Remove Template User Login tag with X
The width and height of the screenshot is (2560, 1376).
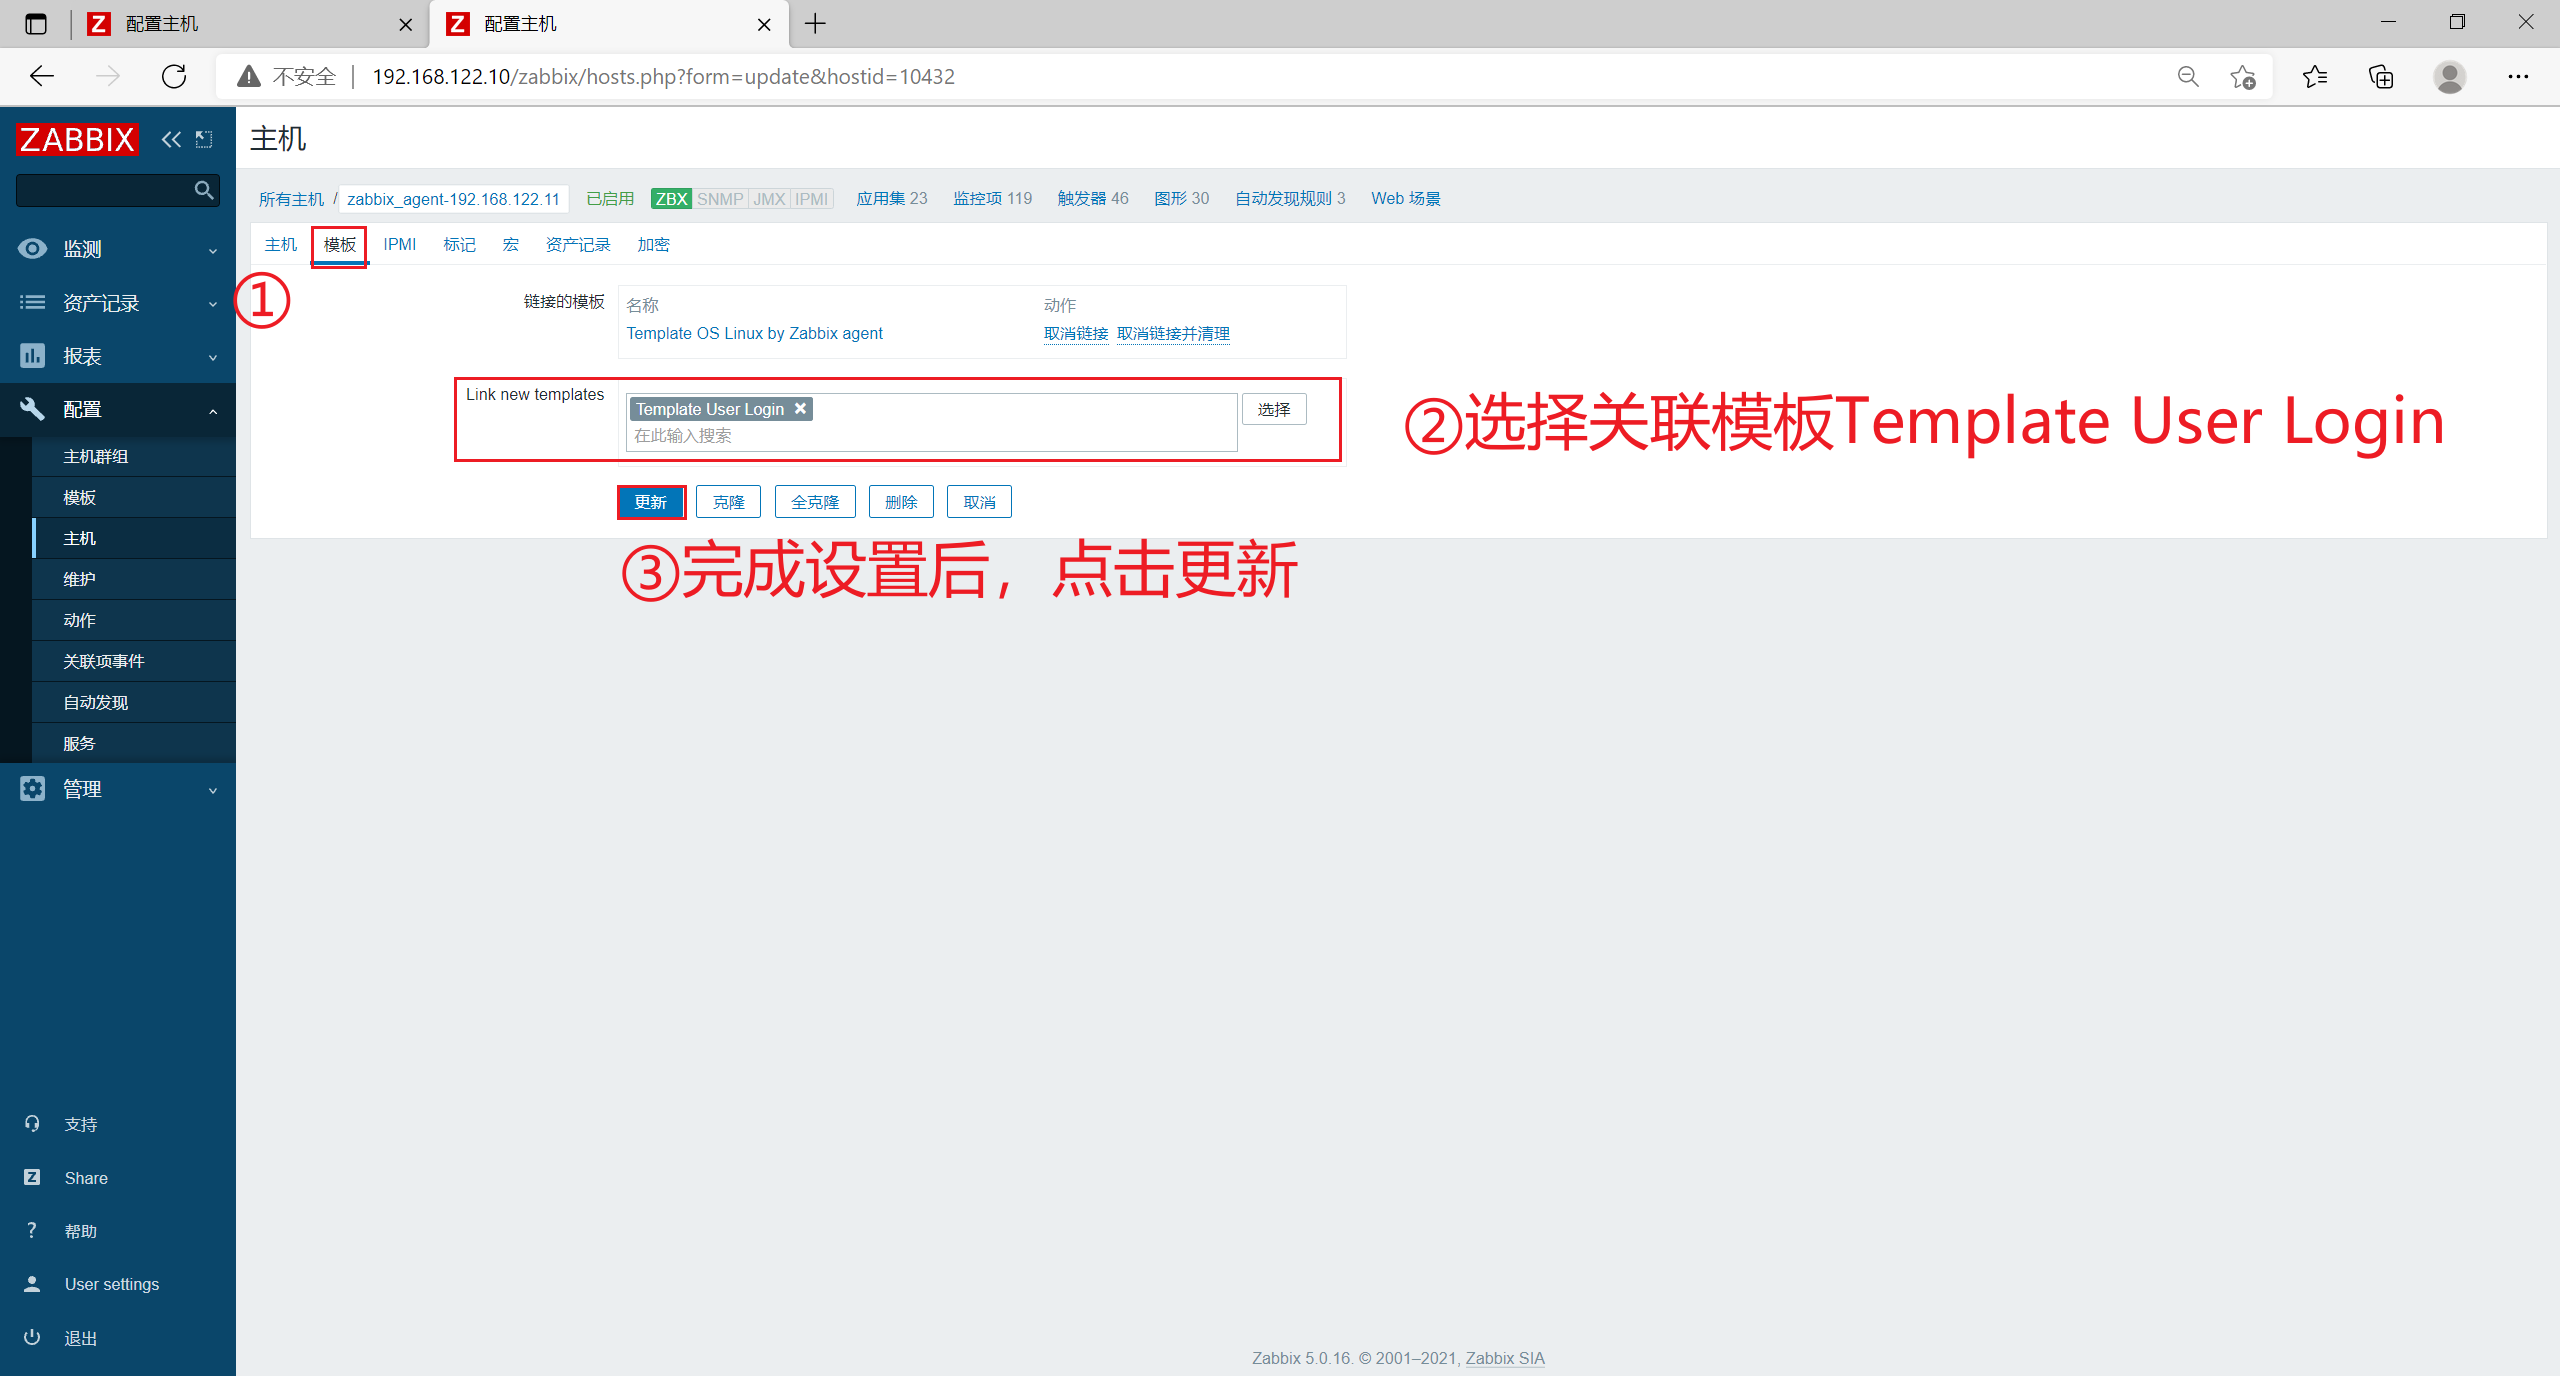[x=800, y=408]
